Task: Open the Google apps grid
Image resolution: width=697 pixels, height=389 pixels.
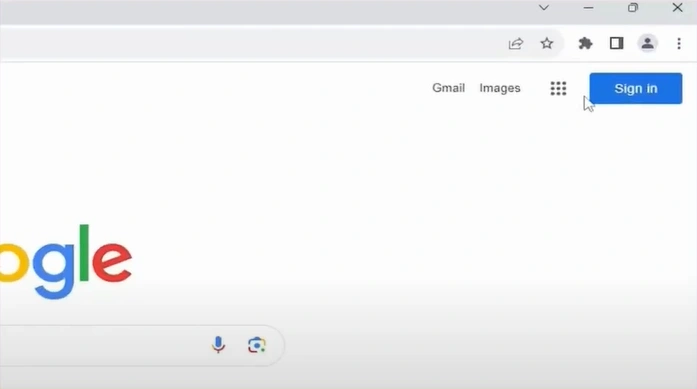Action: [x=558, y=88]
